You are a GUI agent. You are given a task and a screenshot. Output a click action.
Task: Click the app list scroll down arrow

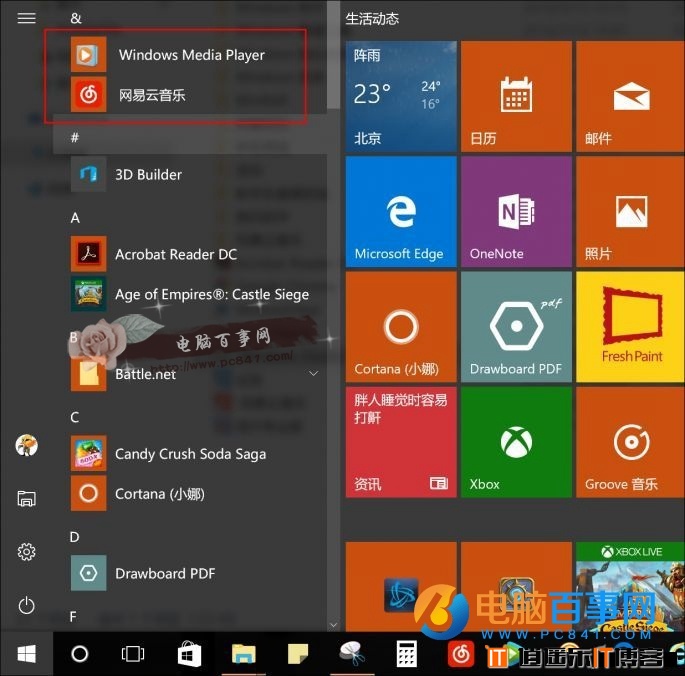[x=334, y=625]
